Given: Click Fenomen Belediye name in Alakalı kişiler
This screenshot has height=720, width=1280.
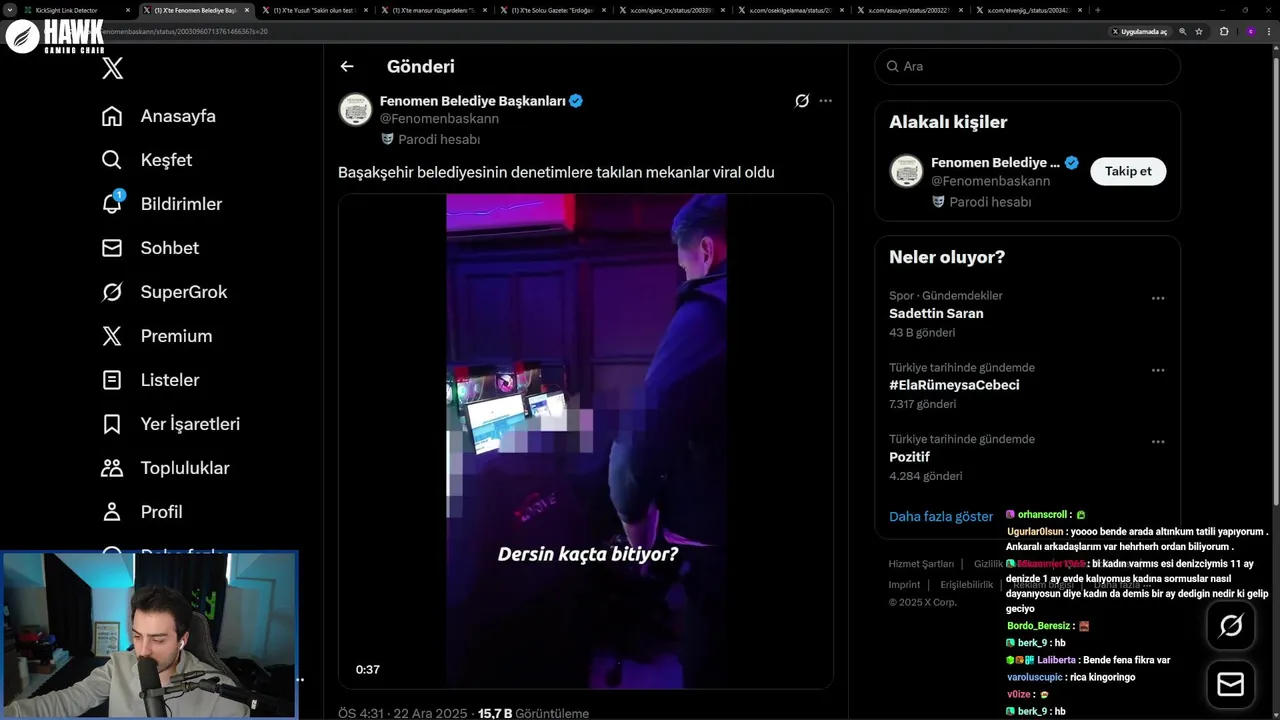Looking at the screenshot, I should pos(995,162).
